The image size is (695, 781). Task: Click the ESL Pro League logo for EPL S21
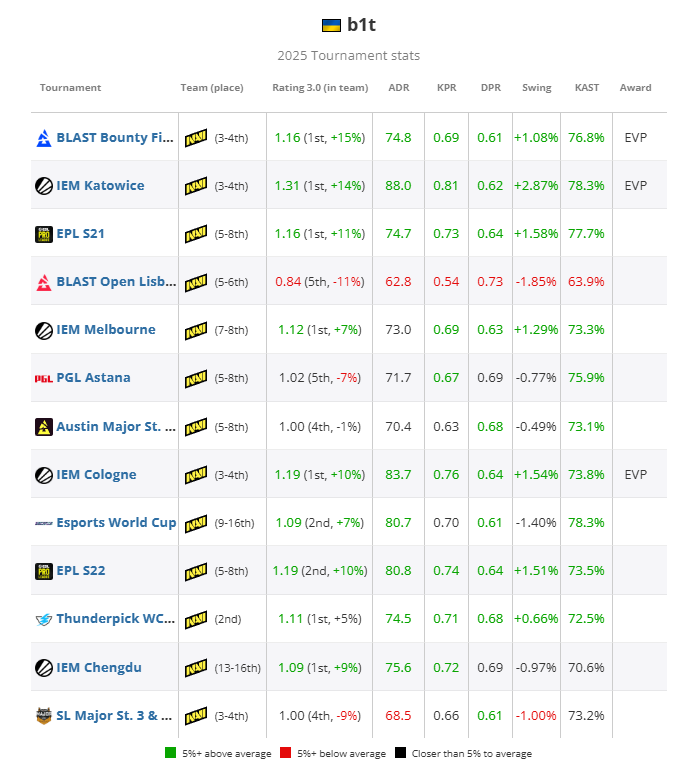[44, 234]
